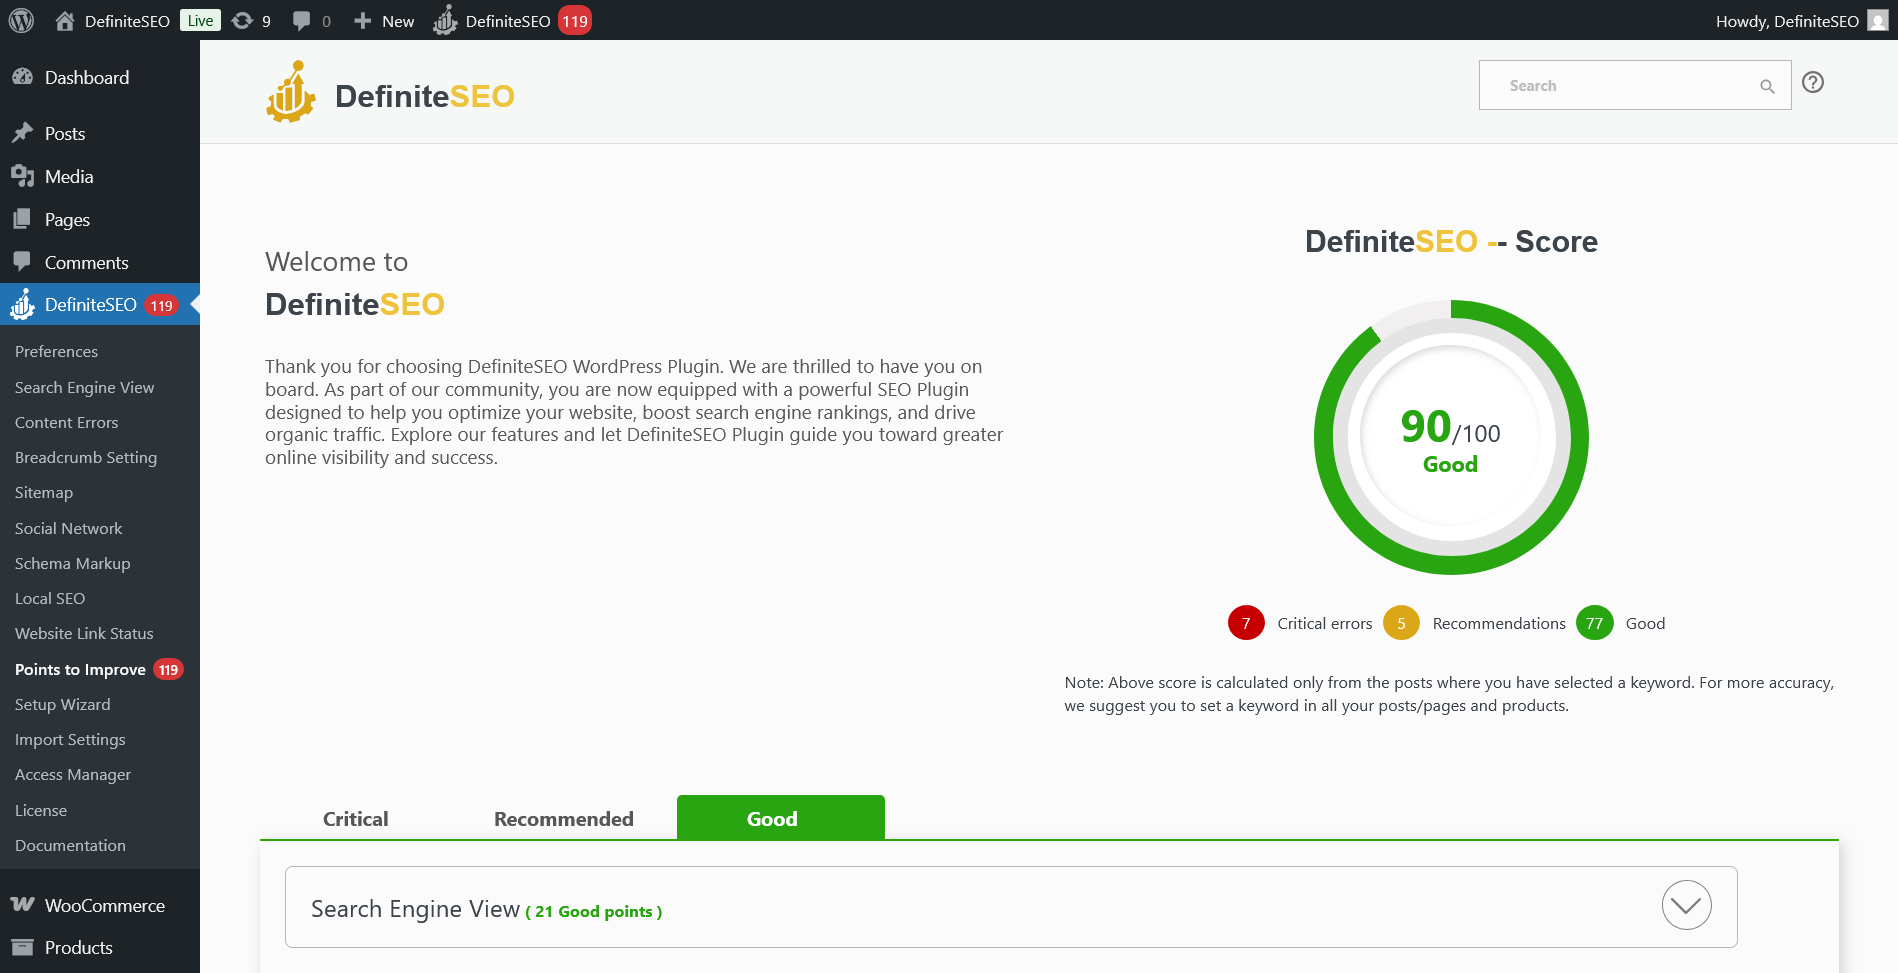Select the Media icon in the sidebar

[25, 176]
